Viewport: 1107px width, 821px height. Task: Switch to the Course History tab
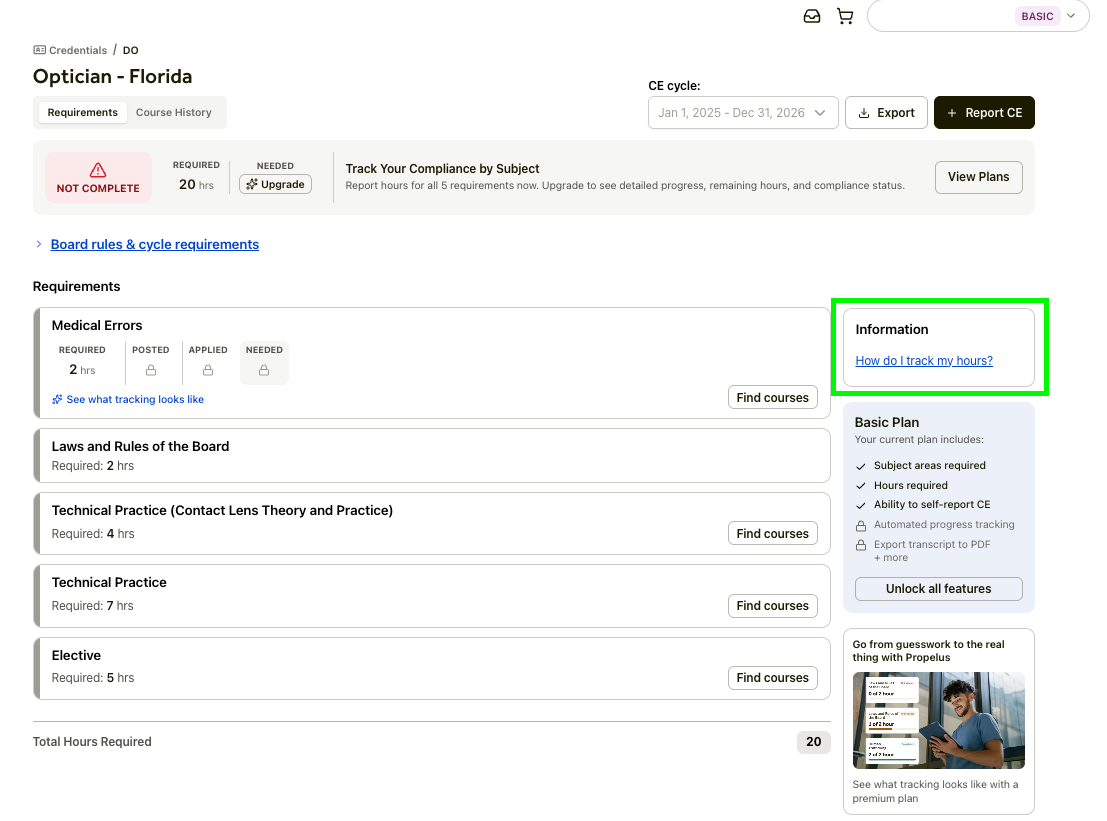pos(174,113)
